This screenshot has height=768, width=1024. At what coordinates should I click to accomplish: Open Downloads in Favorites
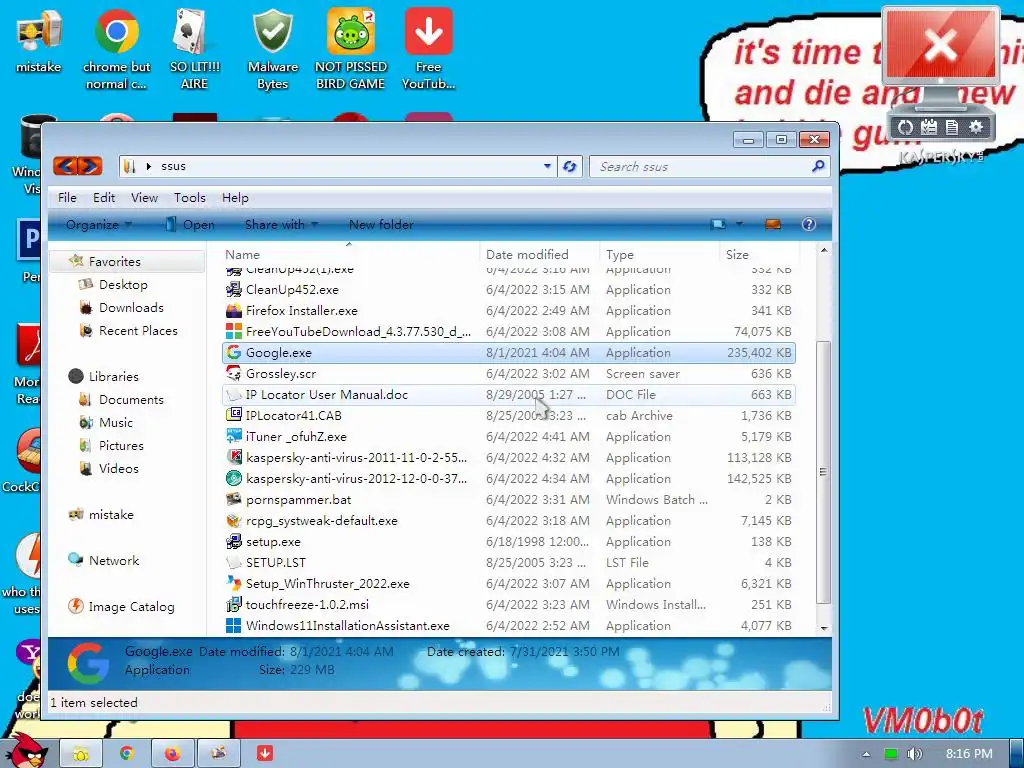(131, 308)
